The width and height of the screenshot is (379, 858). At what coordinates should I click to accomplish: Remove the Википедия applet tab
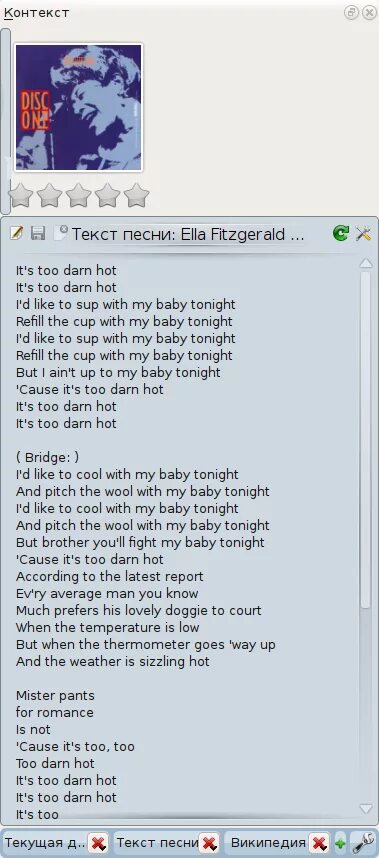point(320,843)
